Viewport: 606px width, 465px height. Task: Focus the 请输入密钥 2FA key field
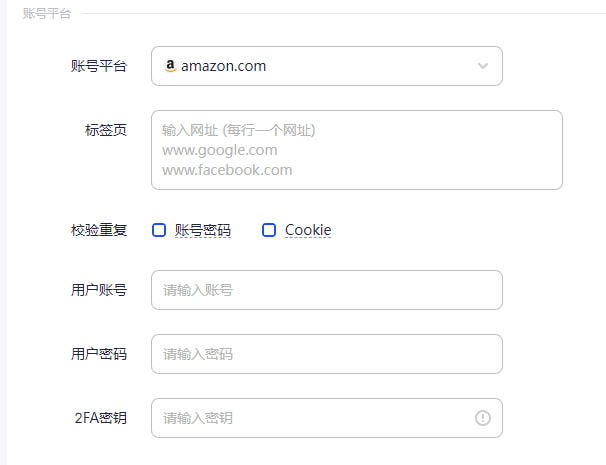point(310,418)
